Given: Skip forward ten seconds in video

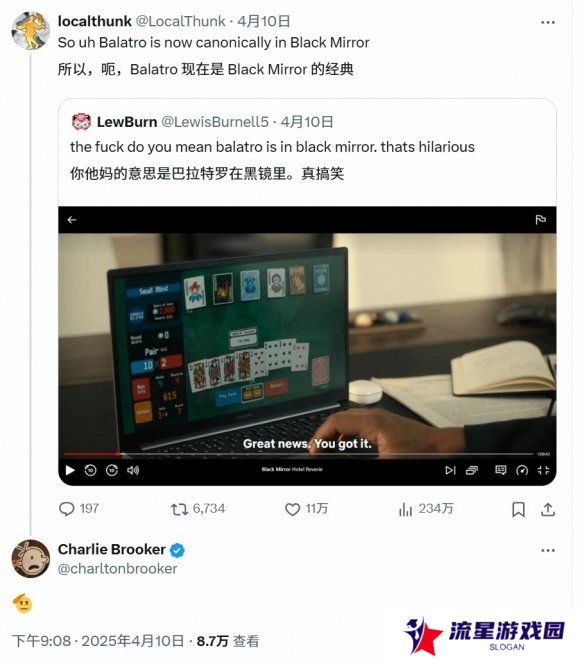Looking at the screenshot, I should click(112, 470).
